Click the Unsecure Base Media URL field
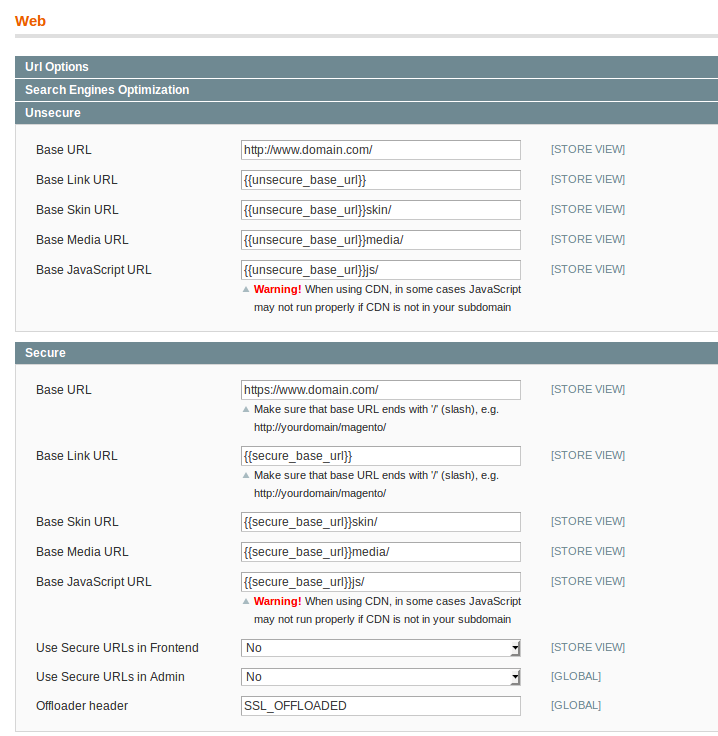This screenshot has height=736, width=718. (380, 240)
